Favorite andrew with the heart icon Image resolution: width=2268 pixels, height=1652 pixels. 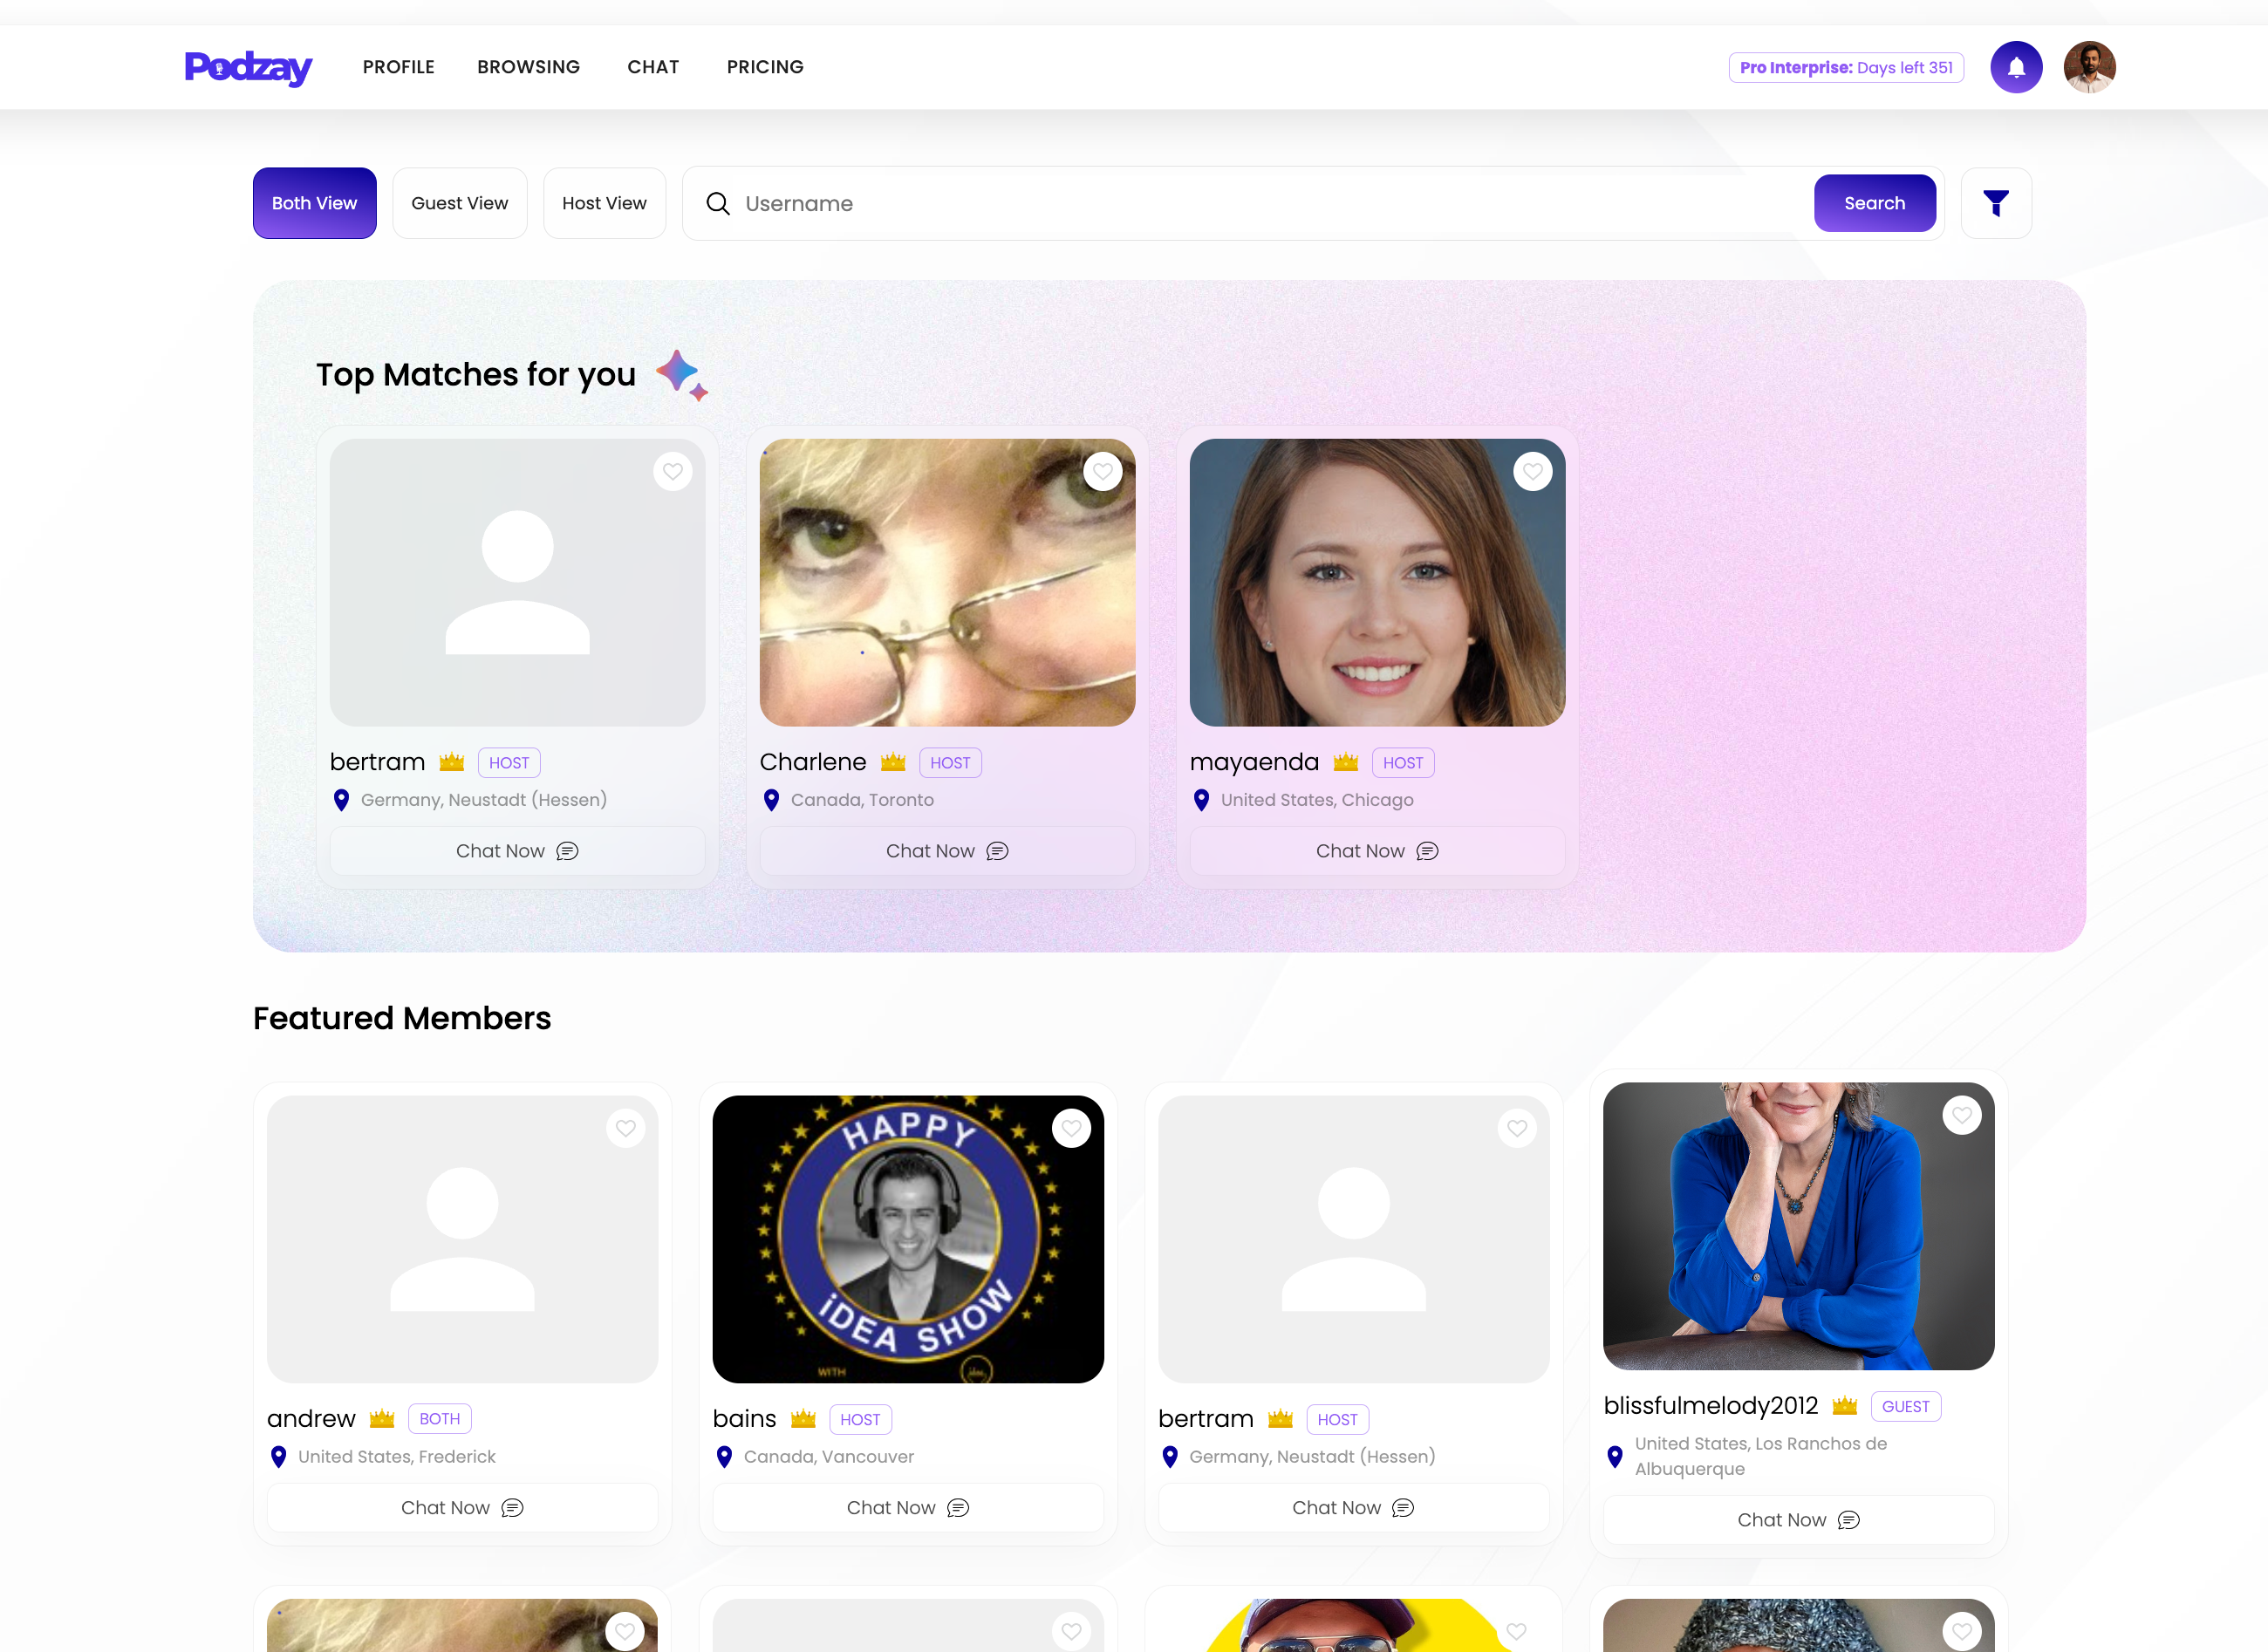pos(625,1128)
